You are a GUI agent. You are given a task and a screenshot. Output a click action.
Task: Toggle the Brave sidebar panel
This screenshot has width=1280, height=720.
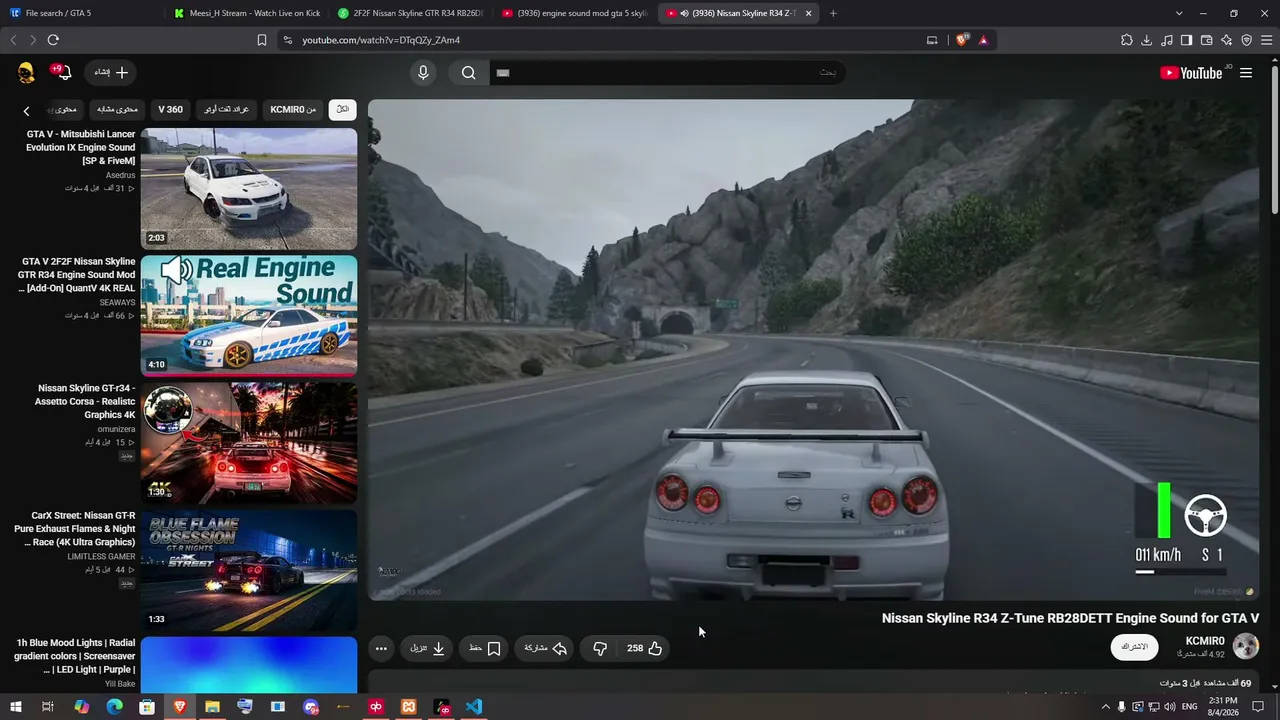(x=1187, y=40)
